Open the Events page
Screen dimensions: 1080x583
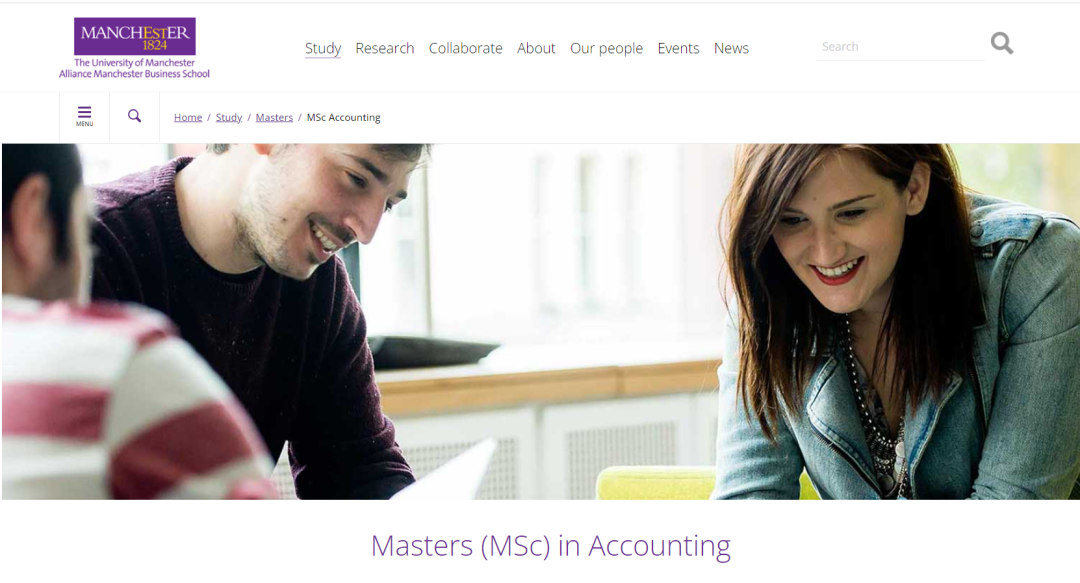678,48
